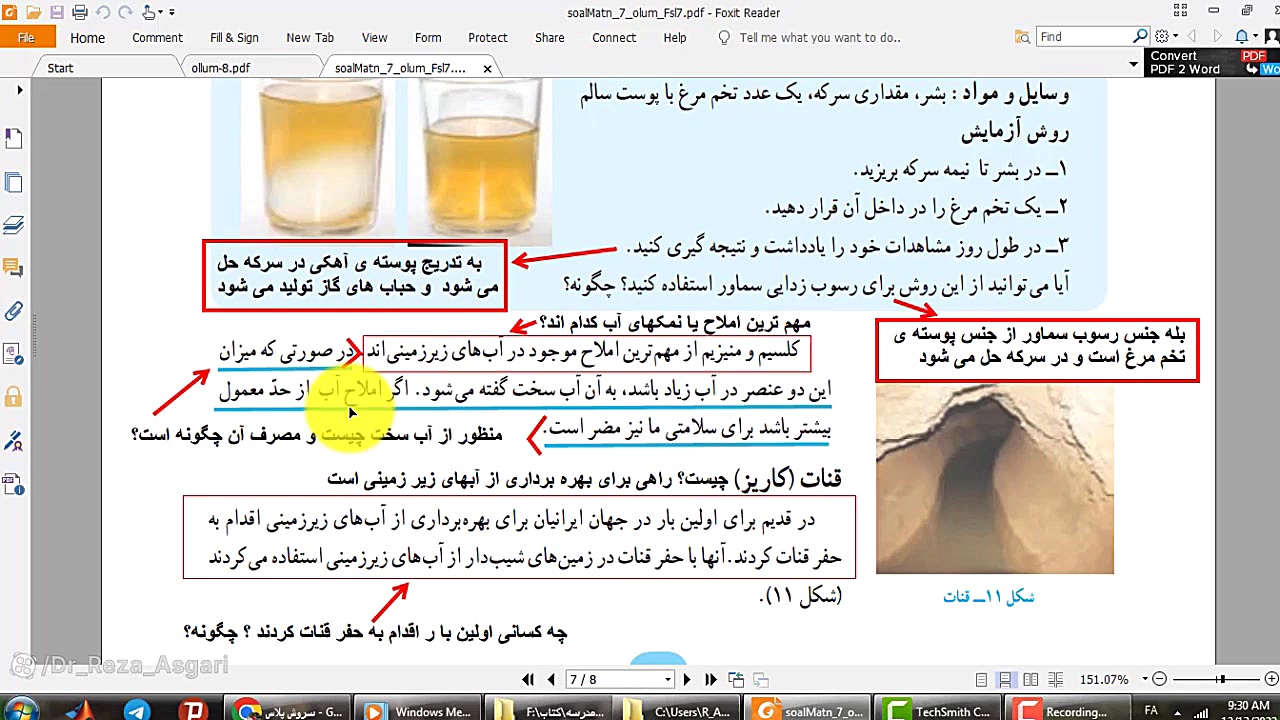The image size is (1280, 720).
Task: Open file using the folder icon
Action: (x=34, y=13)
